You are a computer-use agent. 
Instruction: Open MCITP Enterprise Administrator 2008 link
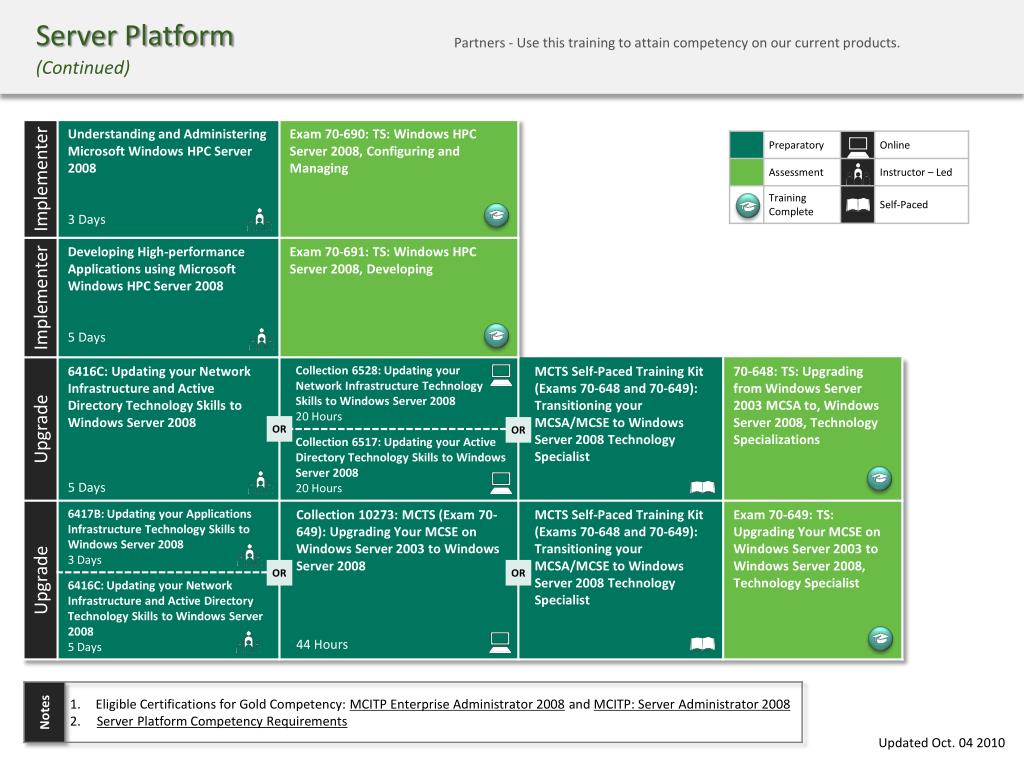[457, 704]
